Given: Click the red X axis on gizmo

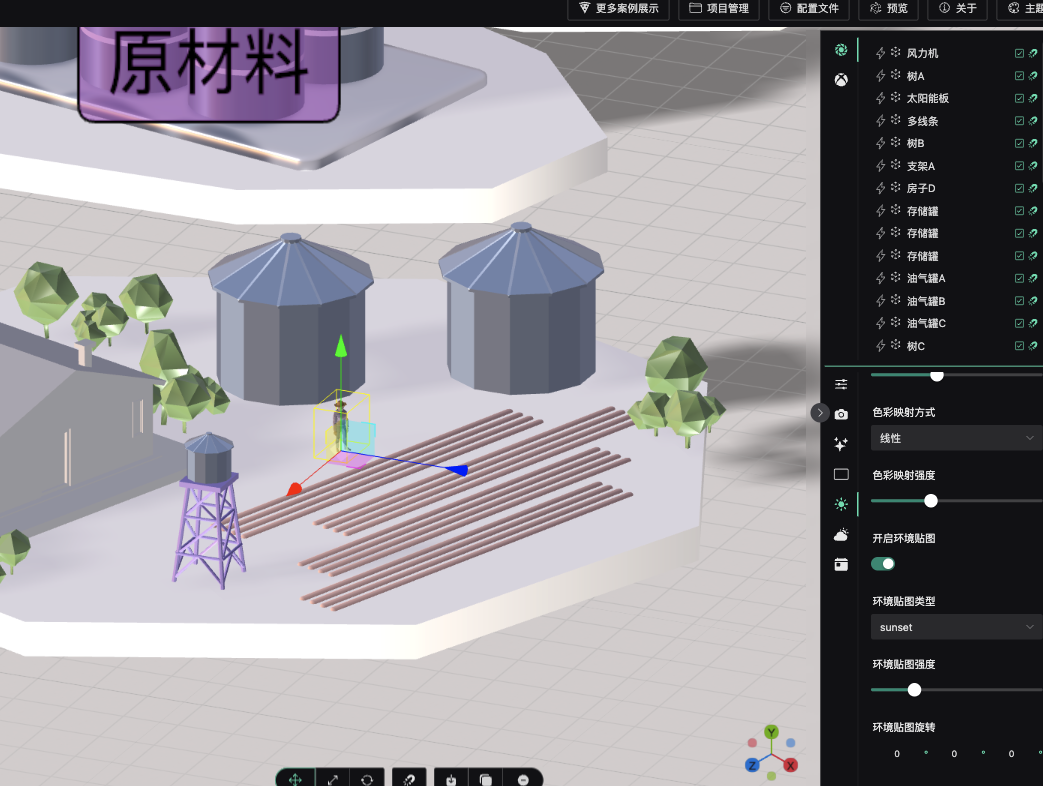Looking at the screenshot, I should pos(294,489).
